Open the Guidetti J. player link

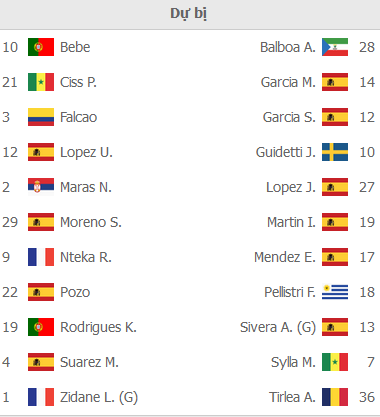coord(286,152)
